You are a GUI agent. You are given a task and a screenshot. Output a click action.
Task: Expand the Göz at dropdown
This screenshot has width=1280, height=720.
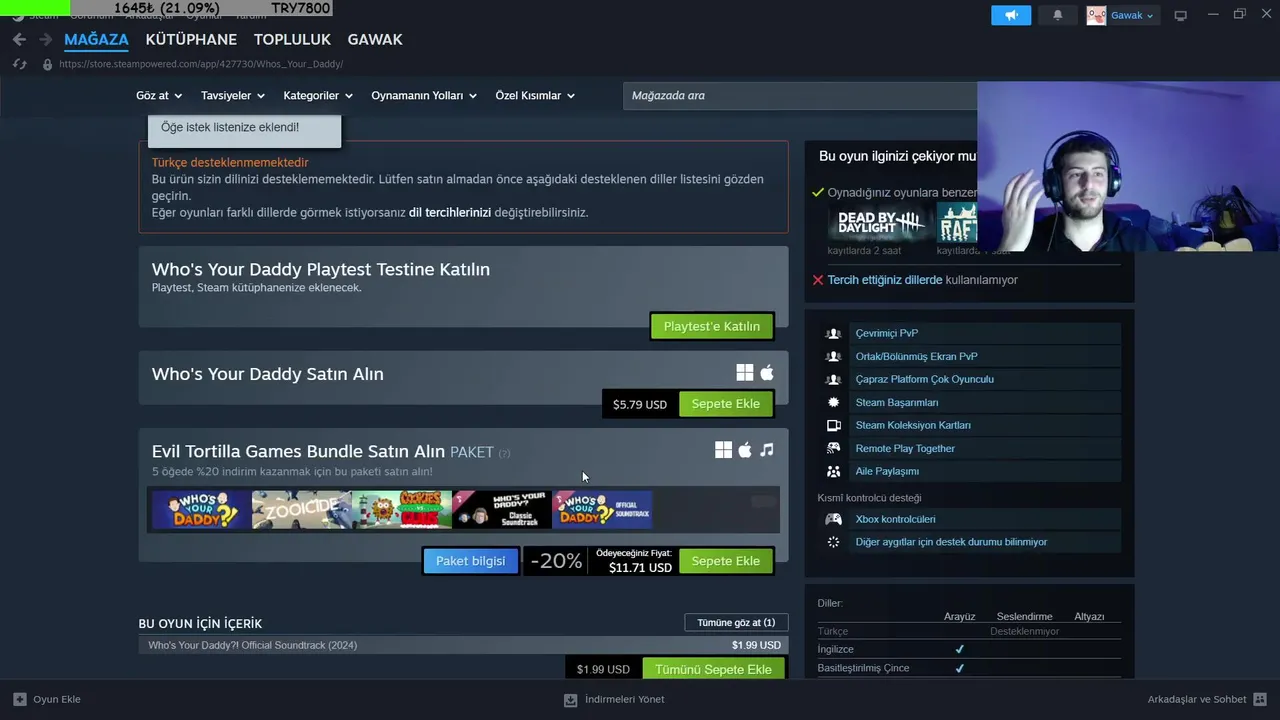159,96
